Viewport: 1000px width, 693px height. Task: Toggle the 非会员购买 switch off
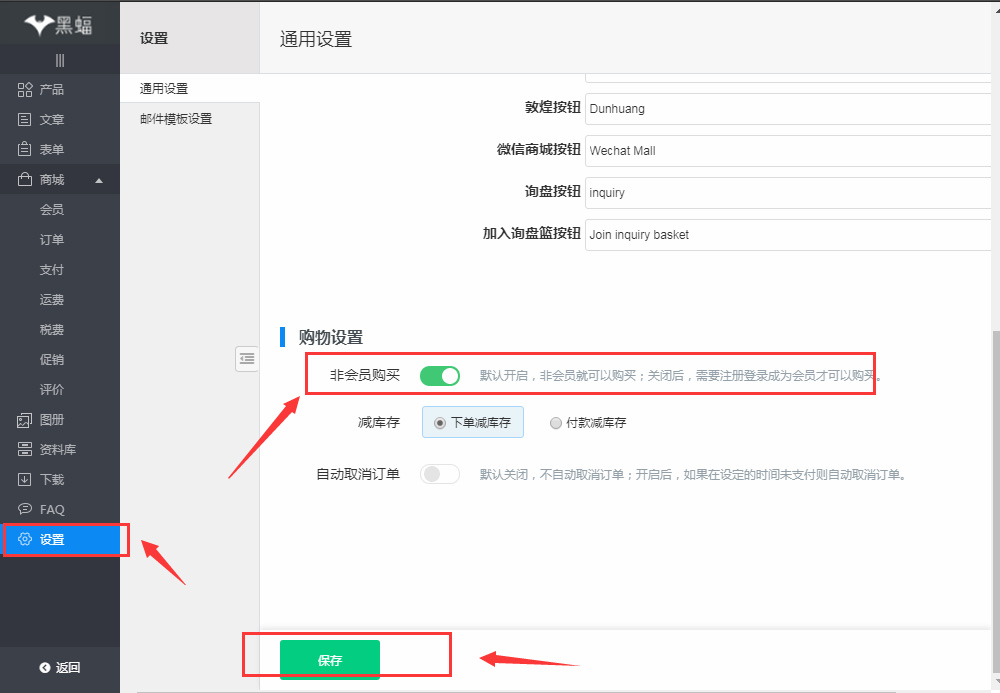[439, 376]
